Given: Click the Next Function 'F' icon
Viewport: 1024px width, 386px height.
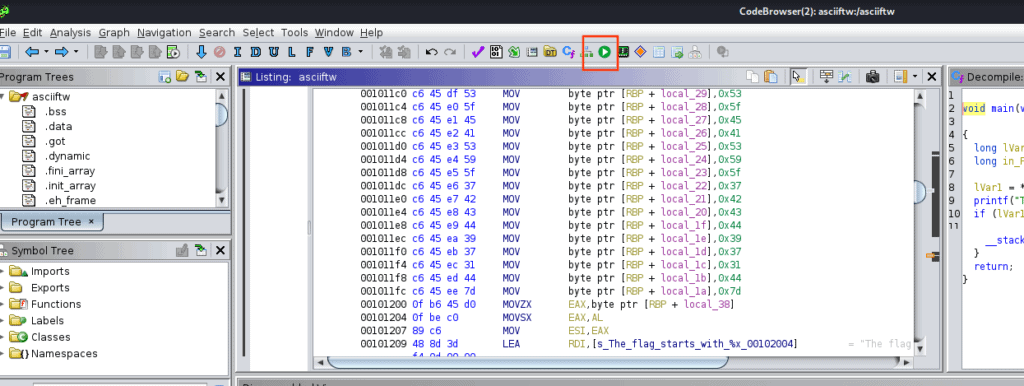Looking at the screenshot, I should point(310,52).
